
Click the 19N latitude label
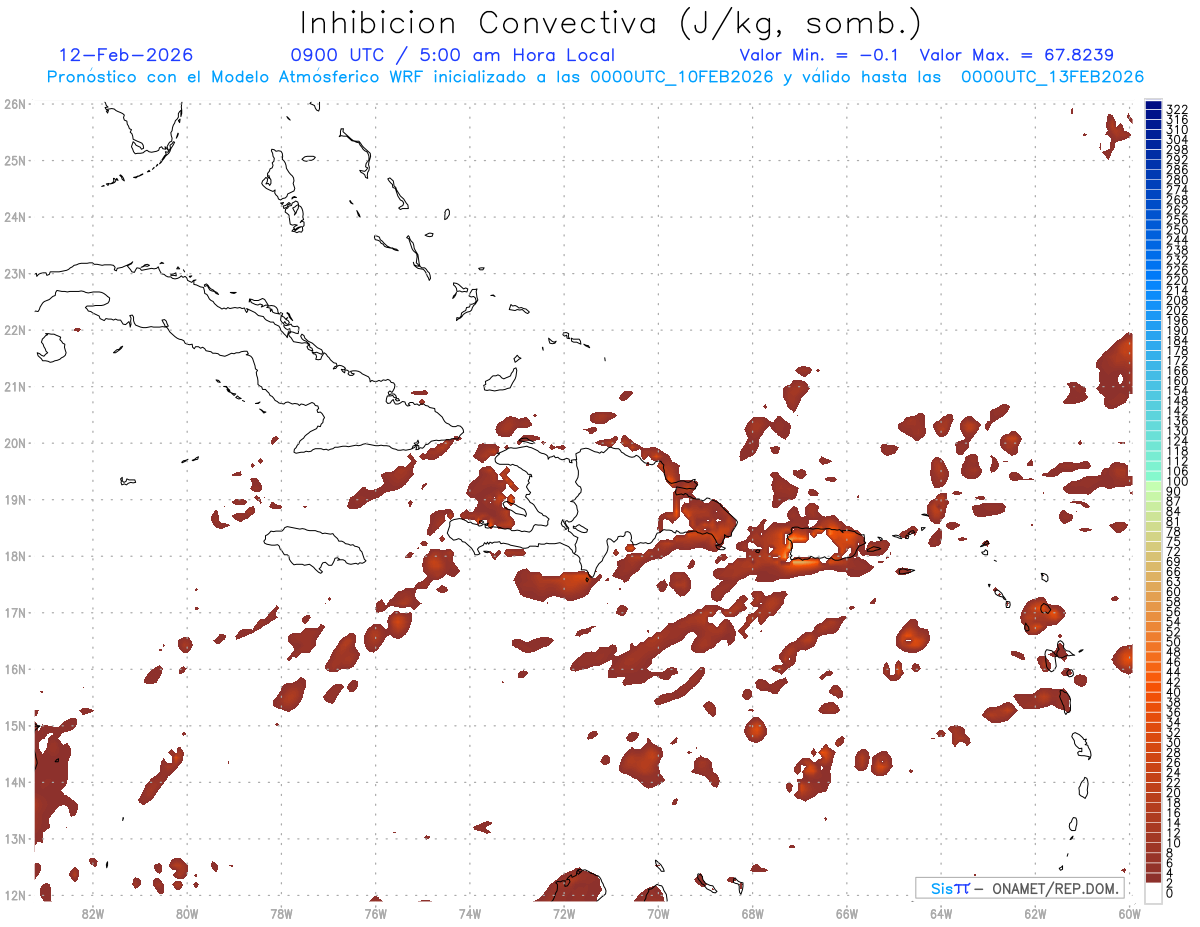coord(15,499)
